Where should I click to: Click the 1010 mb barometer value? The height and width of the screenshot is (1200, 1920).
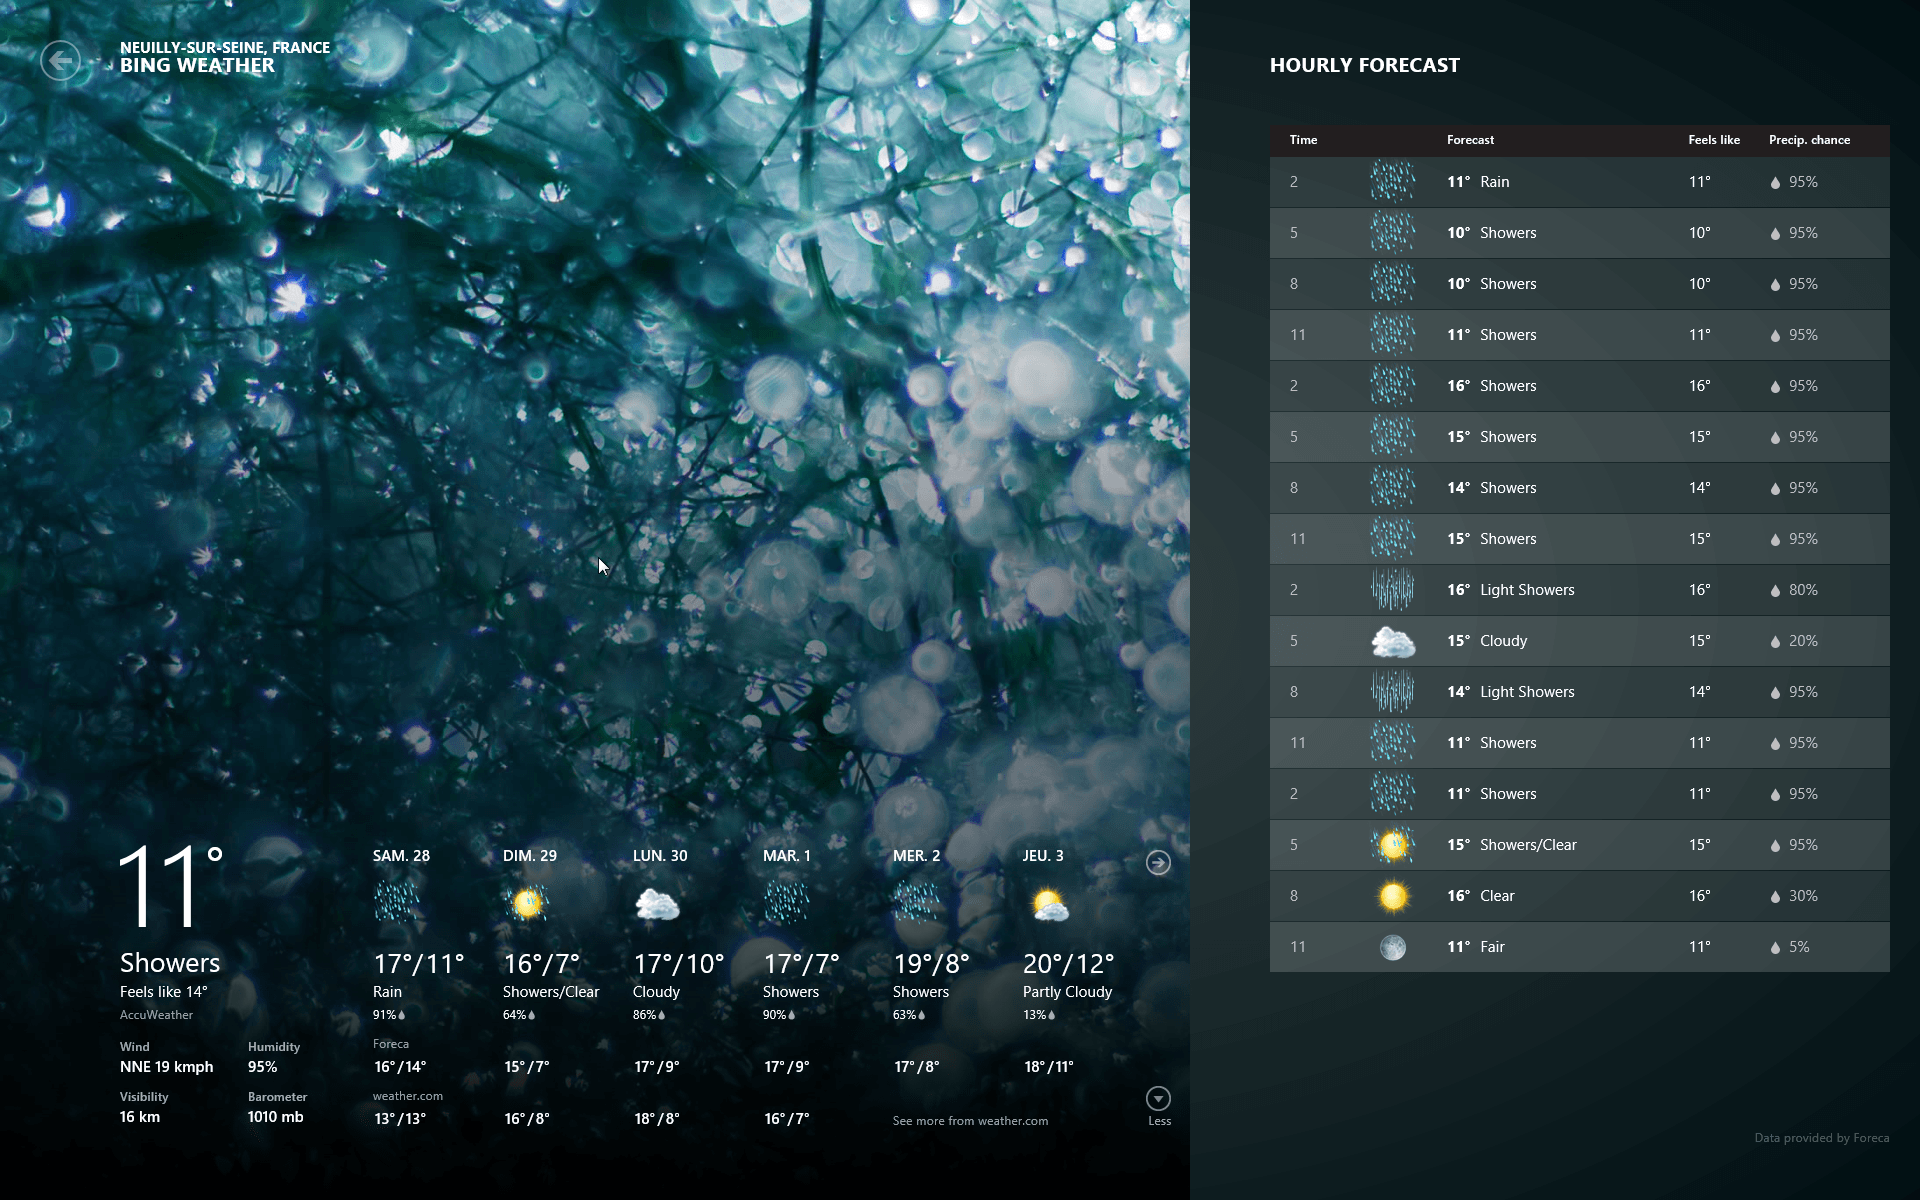click(275, 1117)
